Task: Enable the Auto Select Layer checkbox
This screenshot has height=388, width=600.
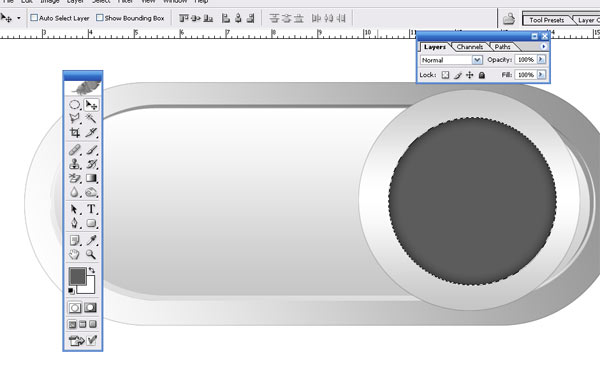Action: (x=34, y=18)
